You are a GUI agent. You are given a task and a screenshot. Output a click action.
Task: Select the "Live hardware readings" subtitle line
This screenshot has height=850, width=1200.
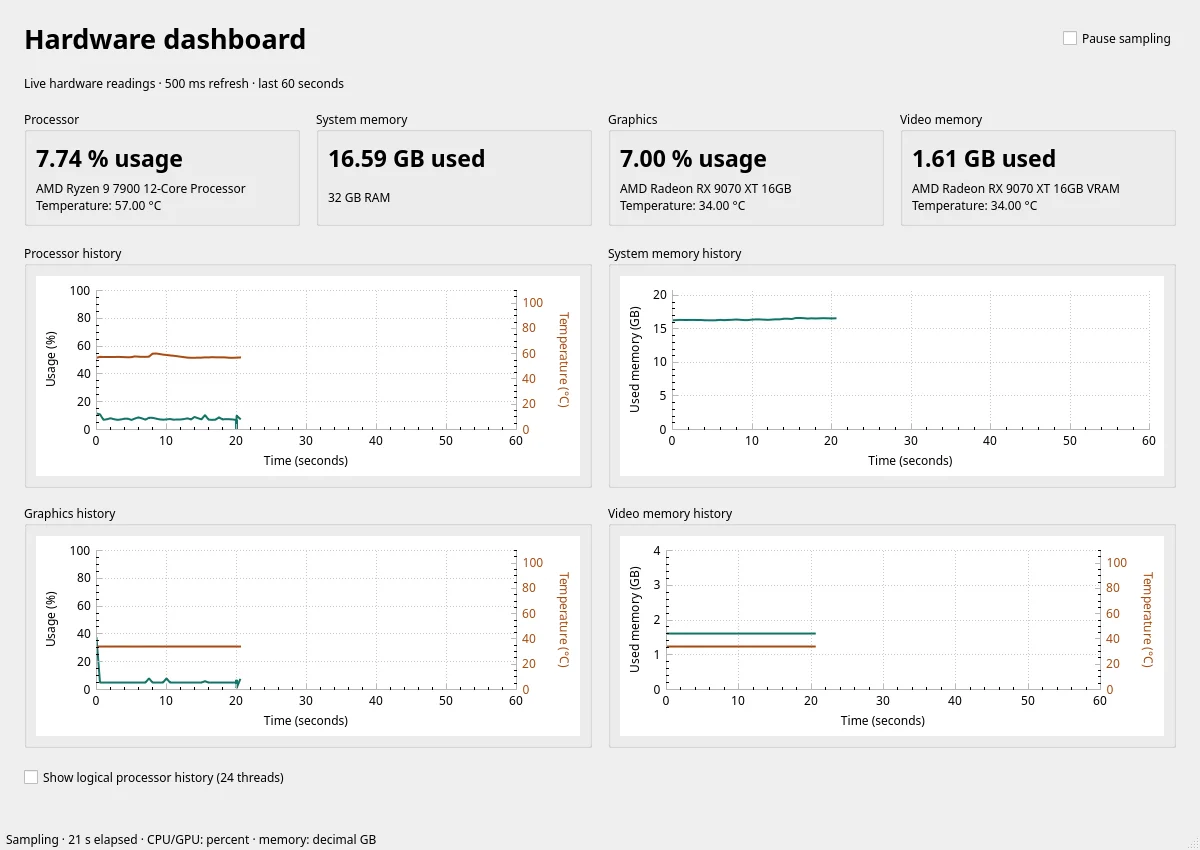click(184, 84)
